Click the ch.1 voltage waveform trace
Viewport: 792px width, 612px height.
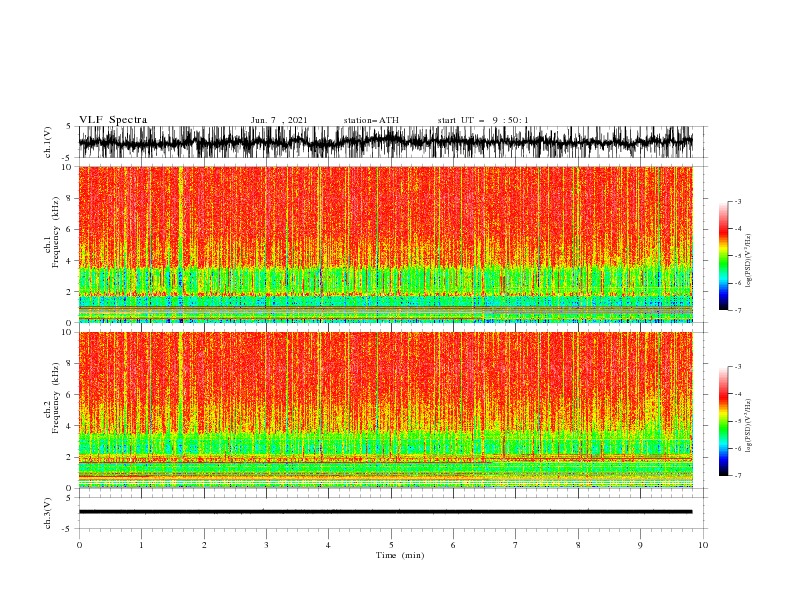(385, 142)
